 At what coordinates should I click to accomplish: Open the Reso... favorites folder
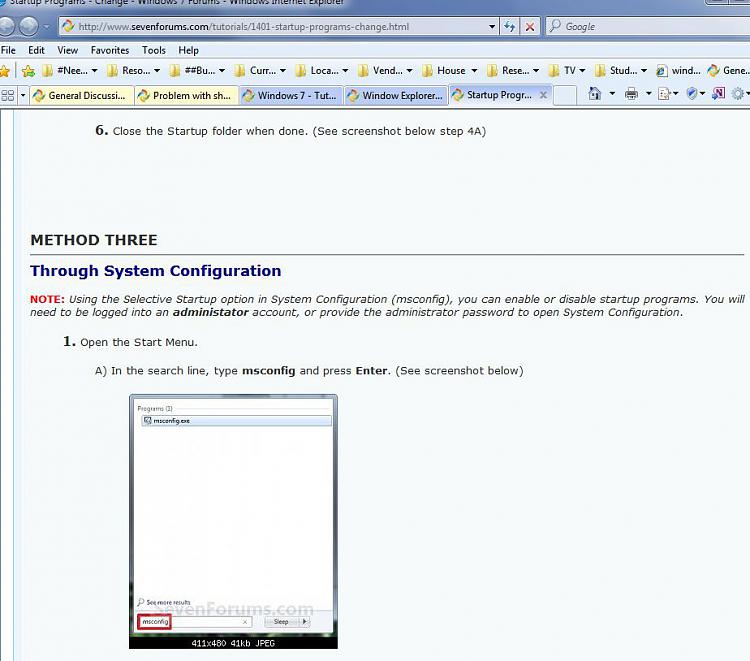[x=133, y=71]
